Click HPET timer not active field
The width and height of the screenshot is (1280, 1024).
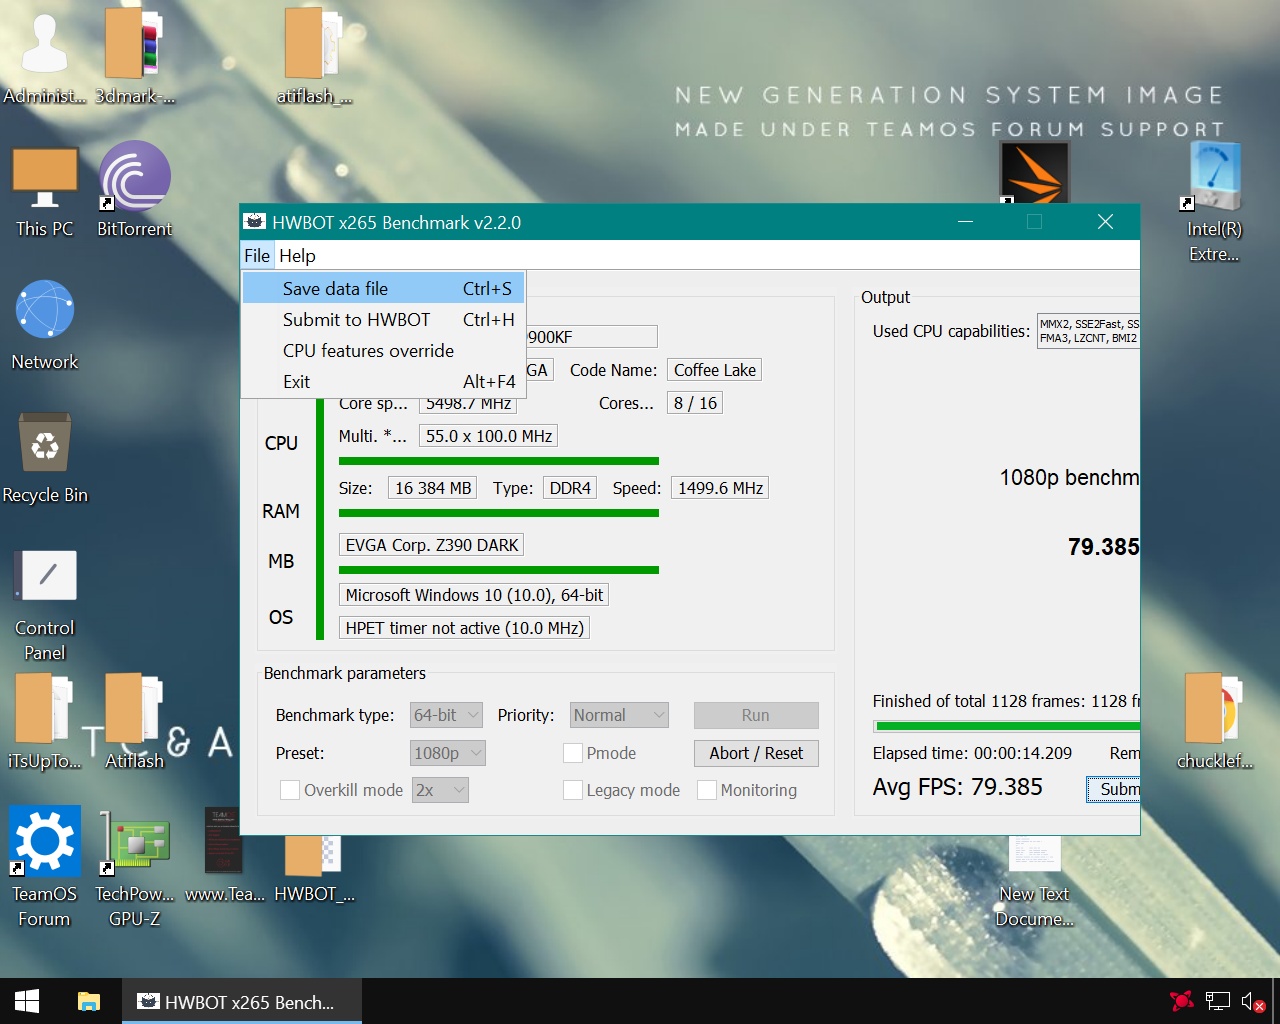coord(464,628)
